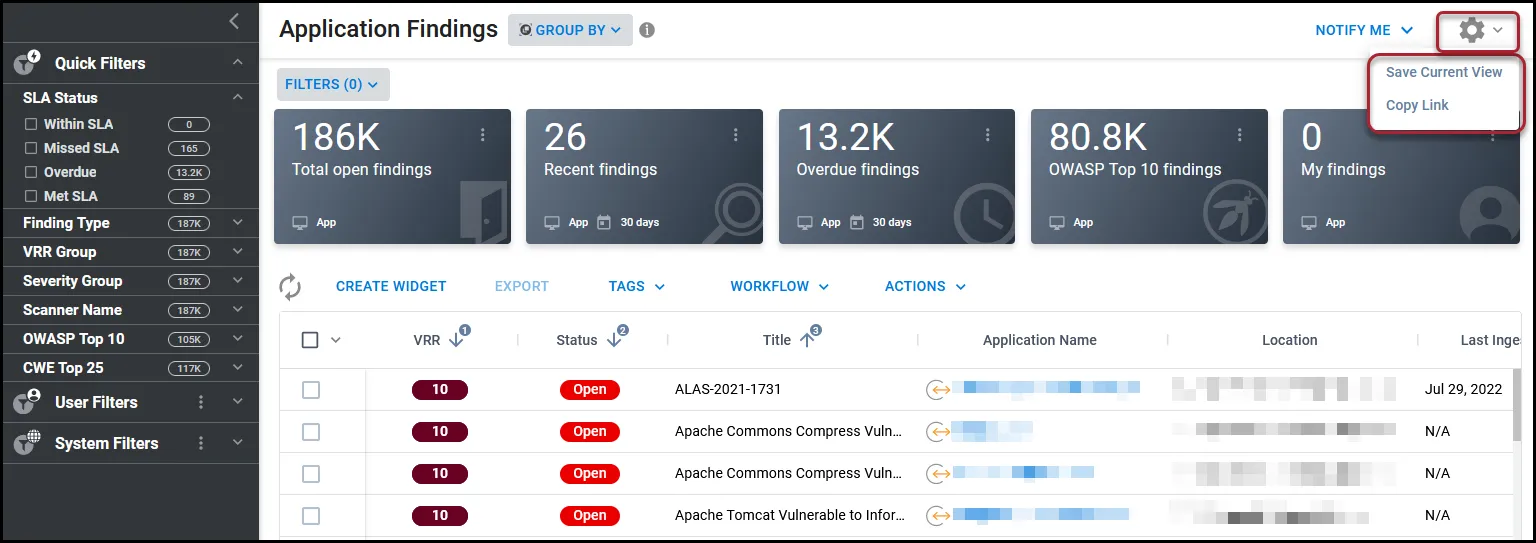Click the Apache Tomcat Vulnerable finding title

pyautogui.click(x=790, y=516)
